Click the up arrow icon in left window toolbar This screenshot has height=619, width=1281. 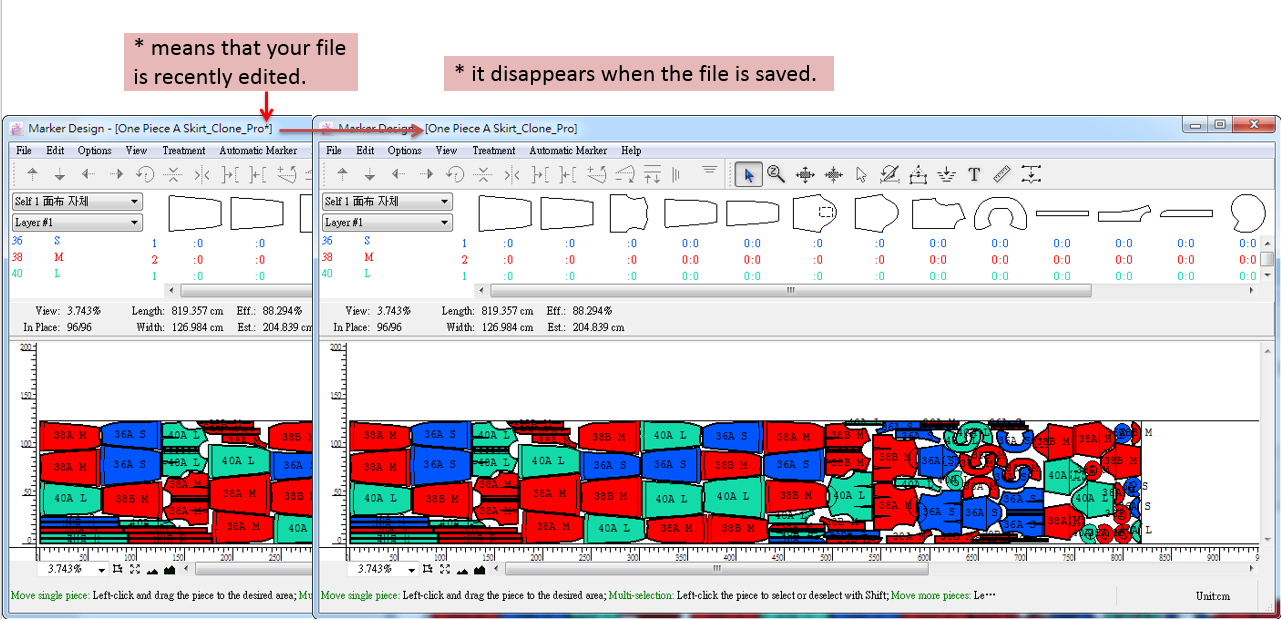(32, 175)
